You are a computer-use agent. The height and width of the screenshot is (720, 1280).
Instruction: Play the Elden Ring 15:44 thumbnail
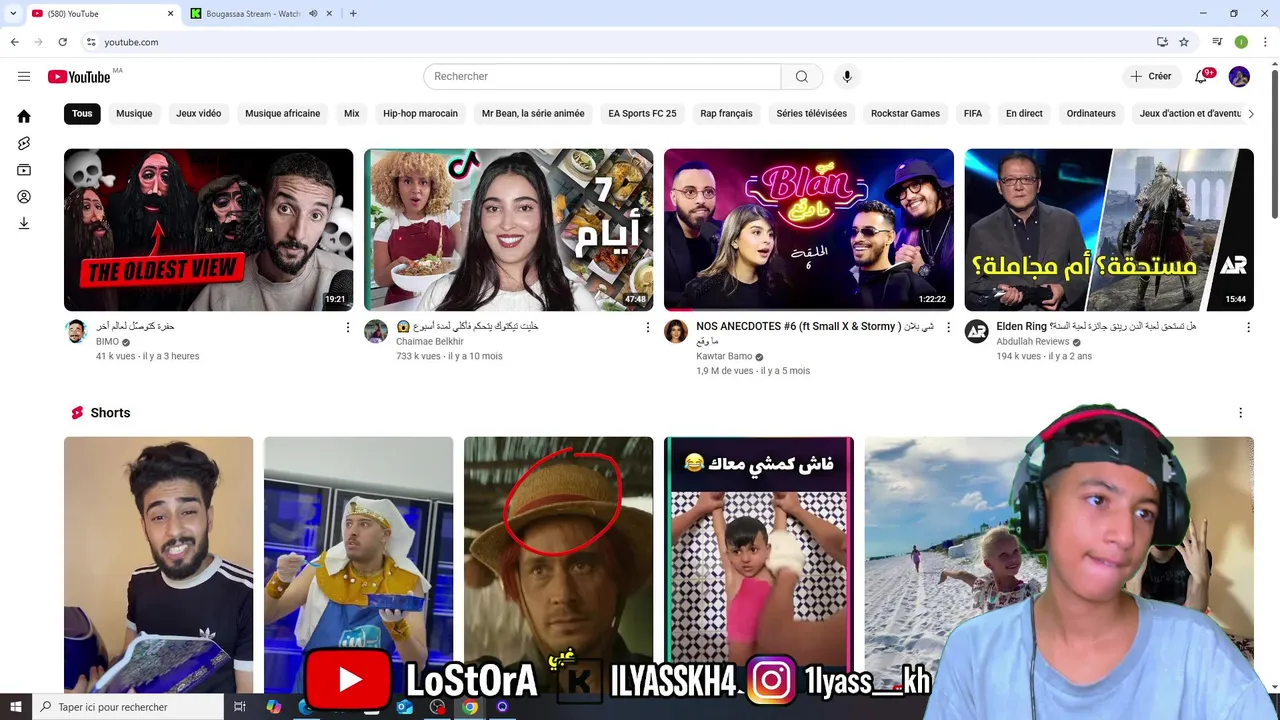click(1109, 230)
